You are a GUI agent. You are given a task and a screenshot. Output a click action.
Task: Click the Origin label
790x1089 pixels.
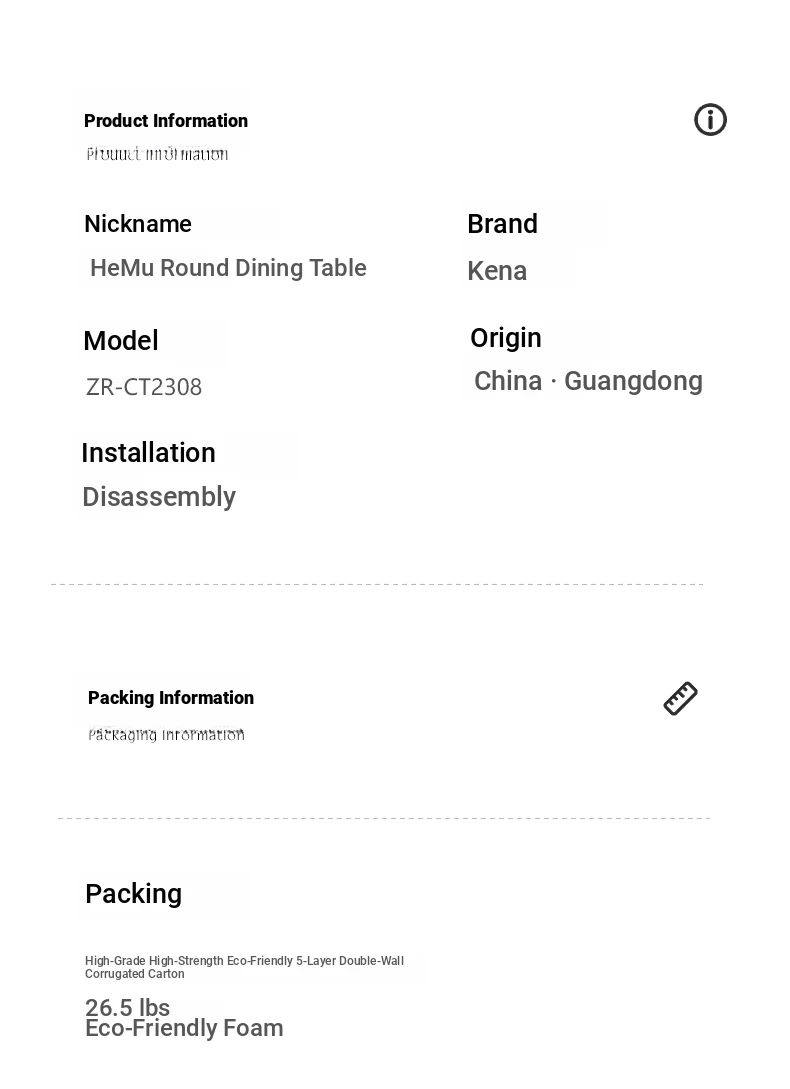[506, 338]
